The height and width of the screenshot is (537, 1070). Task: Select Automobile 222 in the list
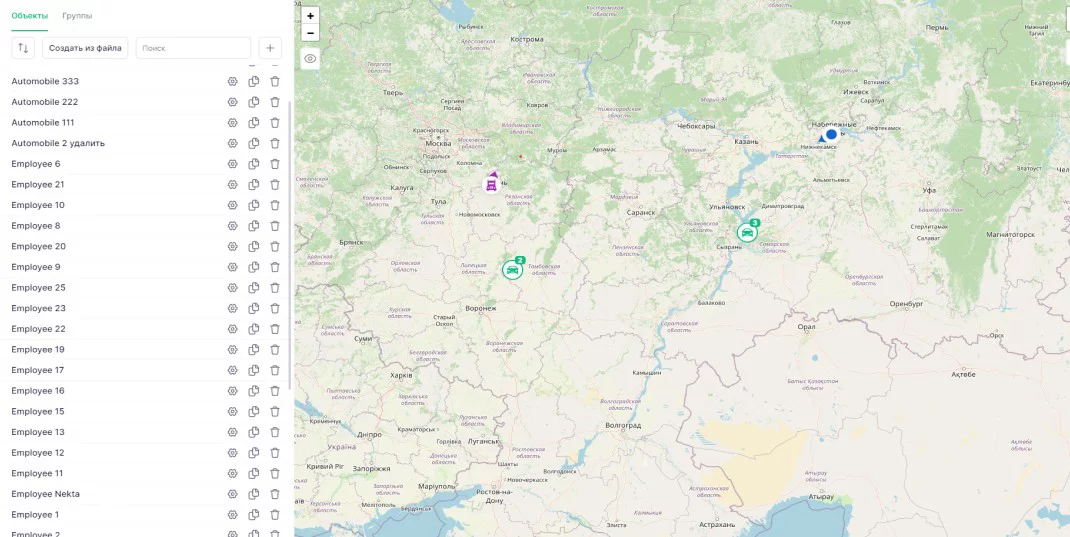tap(45, 102)
